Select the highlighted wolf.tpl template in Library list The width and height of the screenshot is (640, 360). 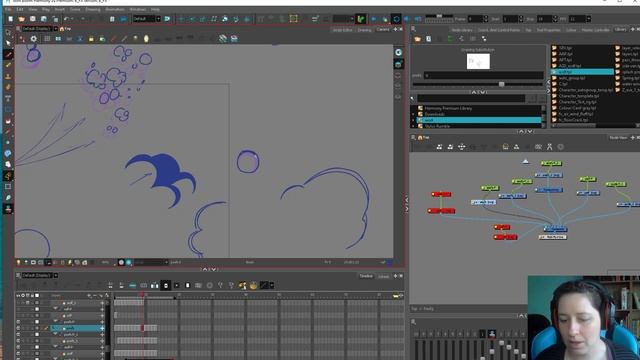tap(582, 71)
